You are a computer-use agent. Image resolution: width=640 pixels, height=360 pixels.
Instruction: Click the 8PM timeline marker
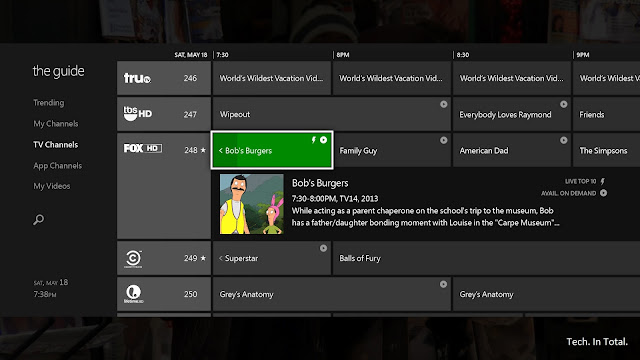point(342,55)
